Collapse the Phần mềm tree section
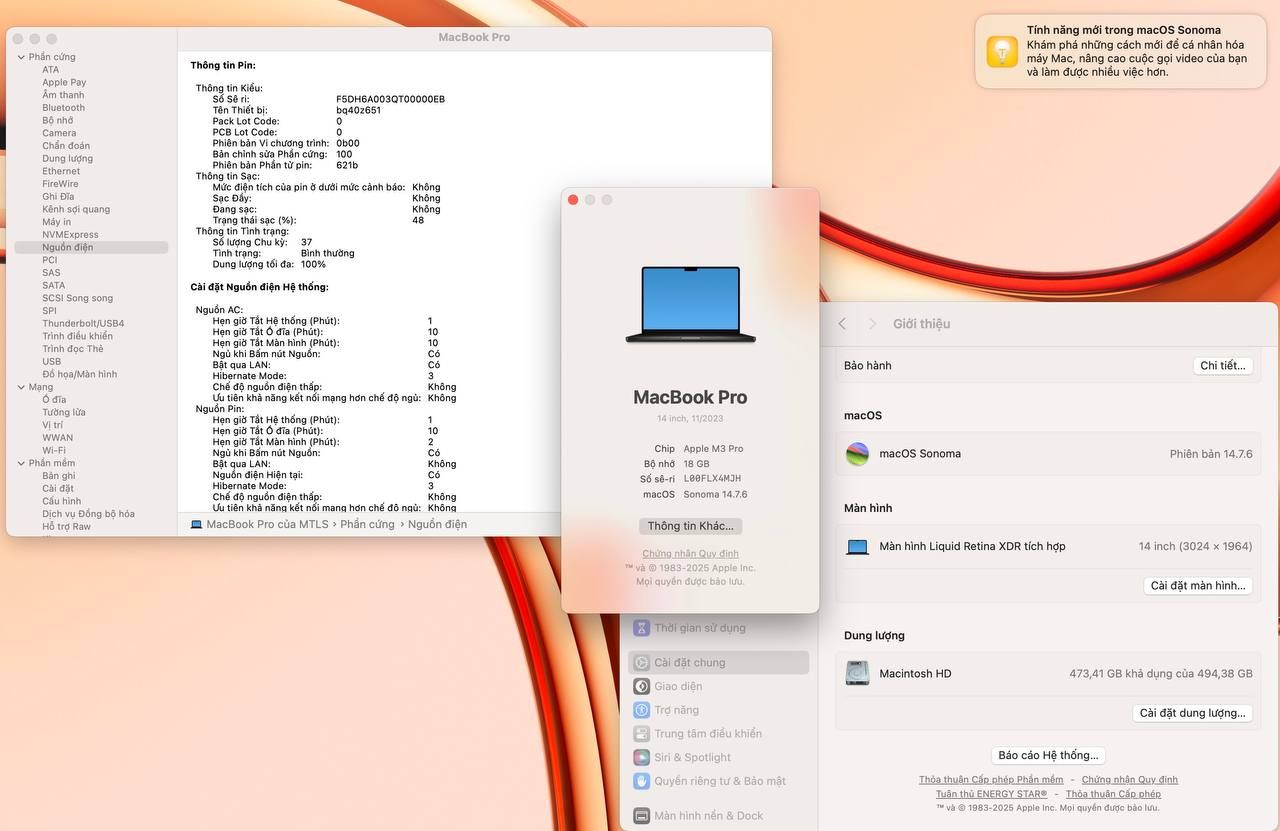Screen dimensions: 1280x831 pyautogui.click(x=21, y=463)
